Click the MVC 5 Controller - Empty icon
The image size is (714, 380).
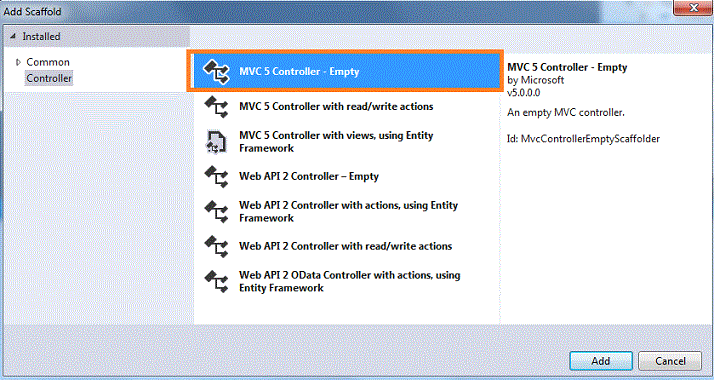(216, 72)
